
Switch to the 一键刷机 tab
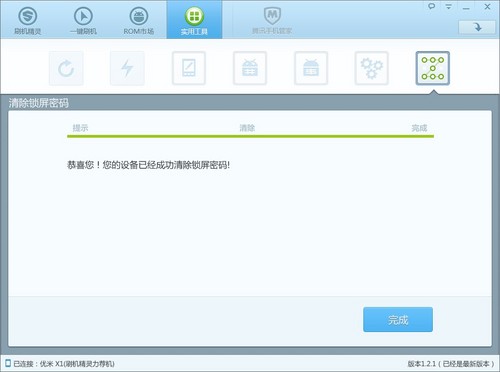(x=83, y=20)
